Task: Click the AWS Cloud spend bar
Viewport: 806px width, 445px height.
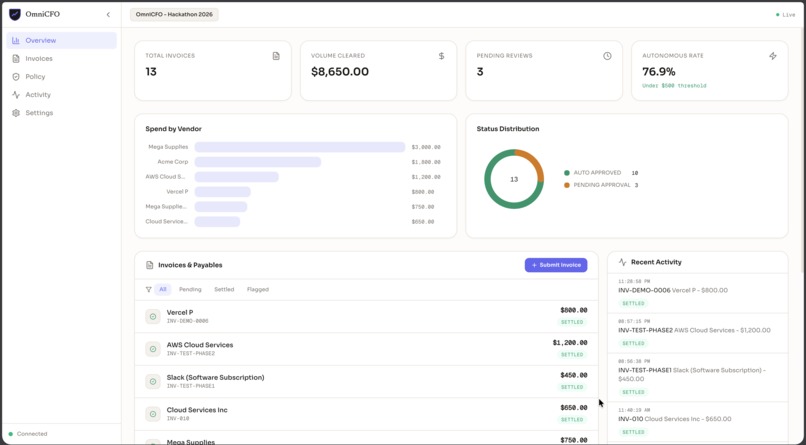Action: coord(236,177)
